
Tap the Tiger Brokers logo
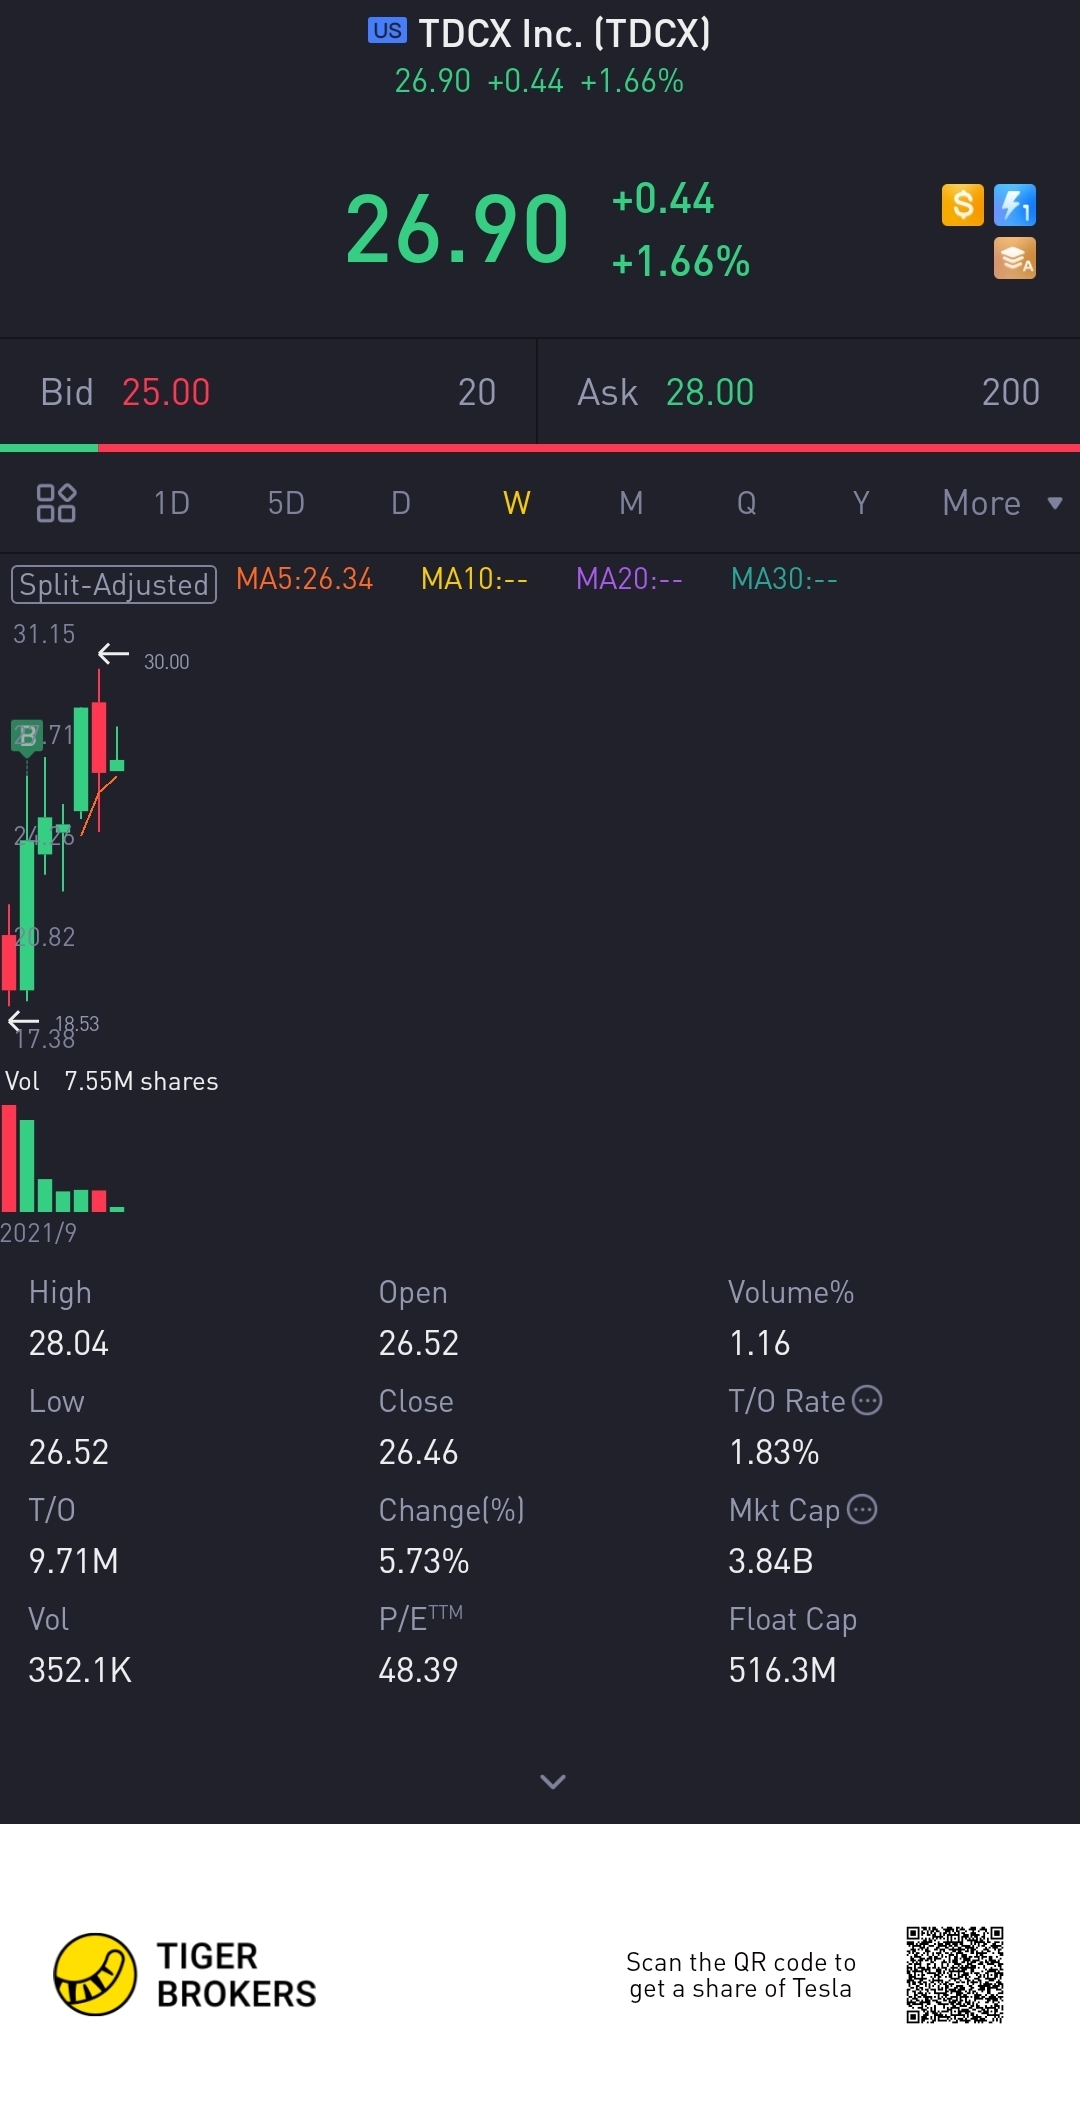(95, 1974)
